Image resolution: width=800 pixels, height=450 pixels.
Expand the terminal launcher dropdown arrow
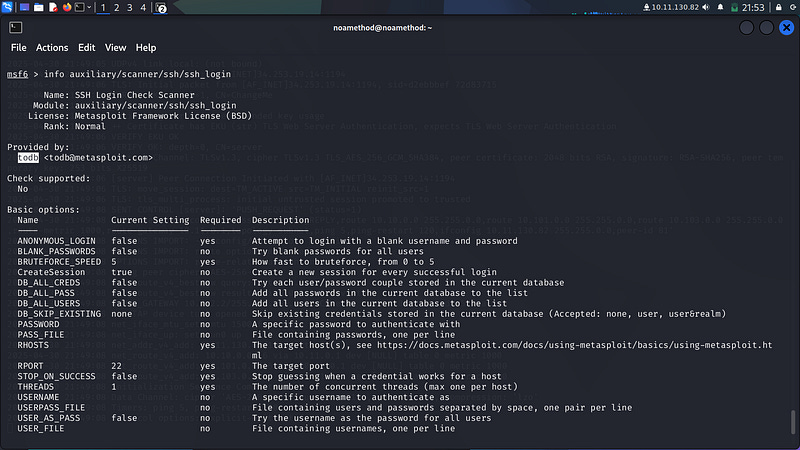pyautogui.click(x=89, y=7)
